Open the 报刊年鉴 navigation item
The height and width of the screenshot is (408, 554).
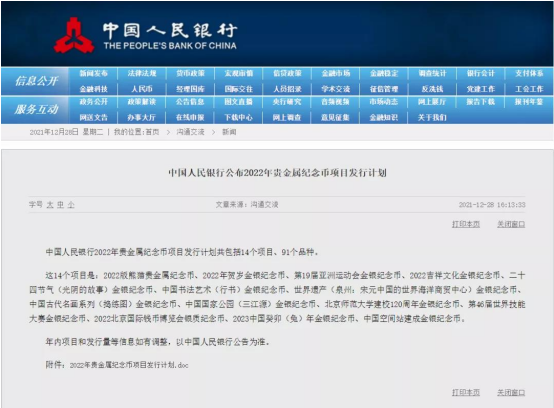(529, 102)
